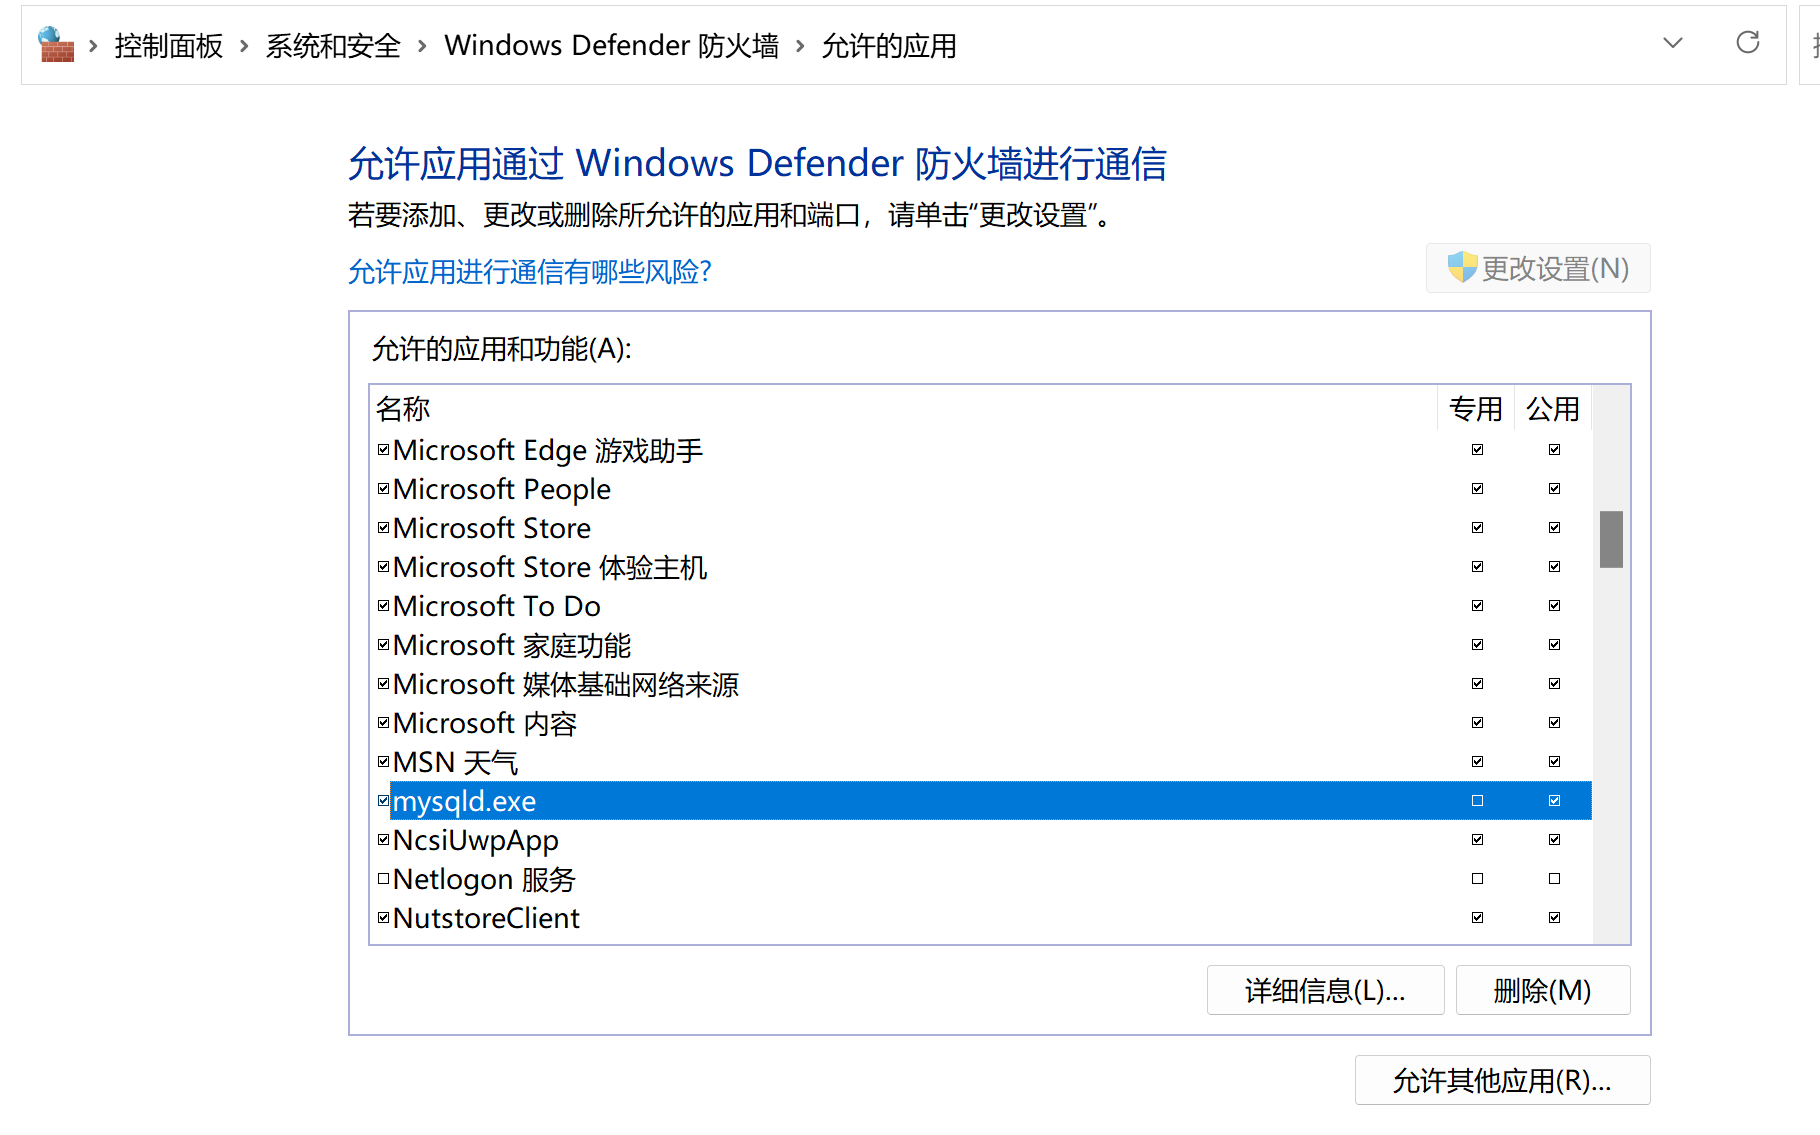
Task: Open address bar history dropdown arrow
Action: pos(1672,43)
